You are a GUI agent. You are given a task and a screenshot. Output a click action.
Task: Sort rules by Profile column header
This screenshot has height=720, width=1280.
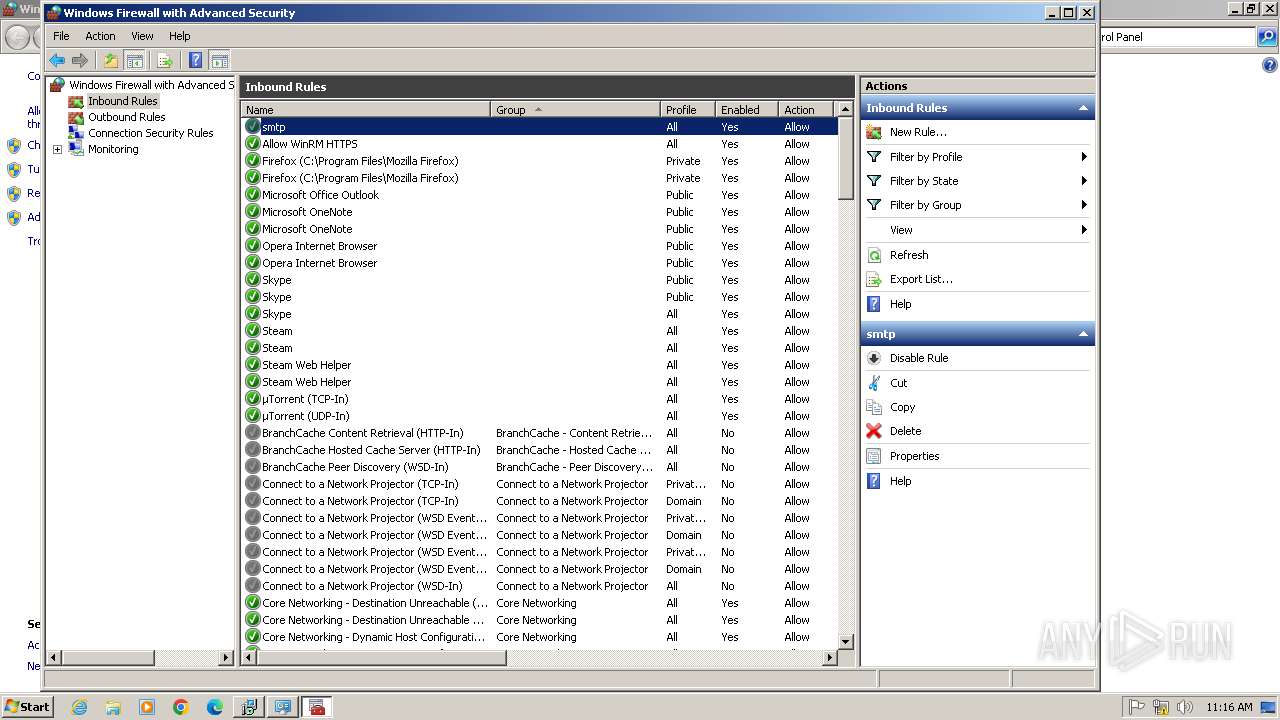pyautogui.click(x=688, y=110)
